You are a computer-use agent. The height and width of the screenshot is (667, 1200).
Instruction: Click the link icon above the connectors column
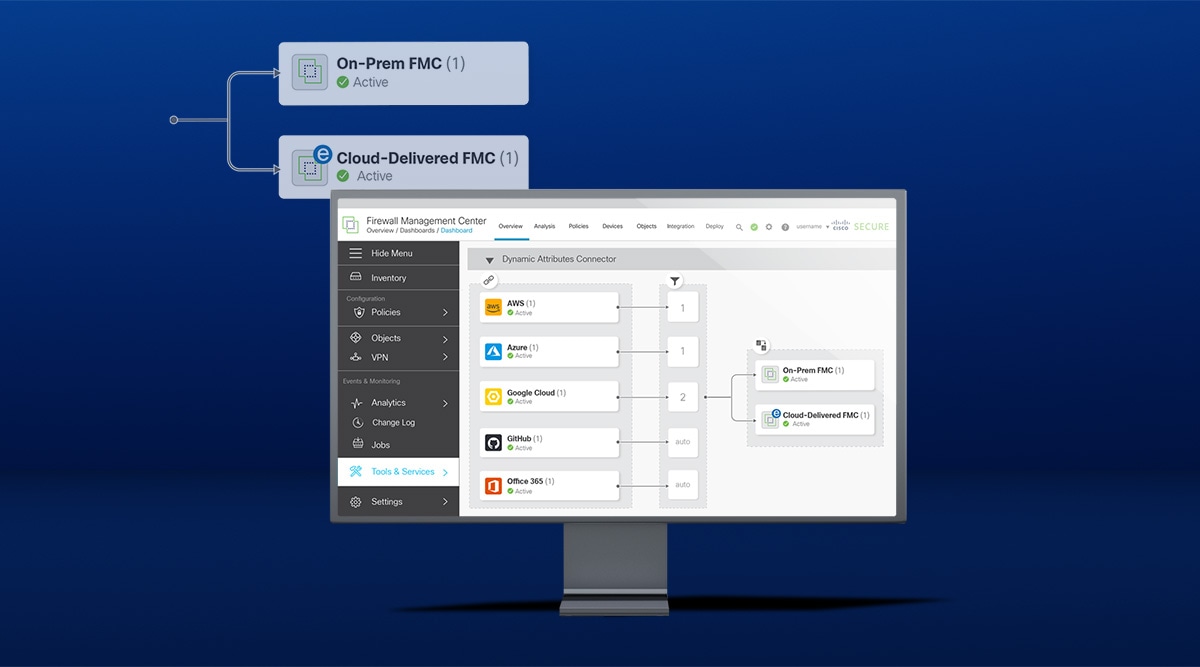(x=489, y=280)
